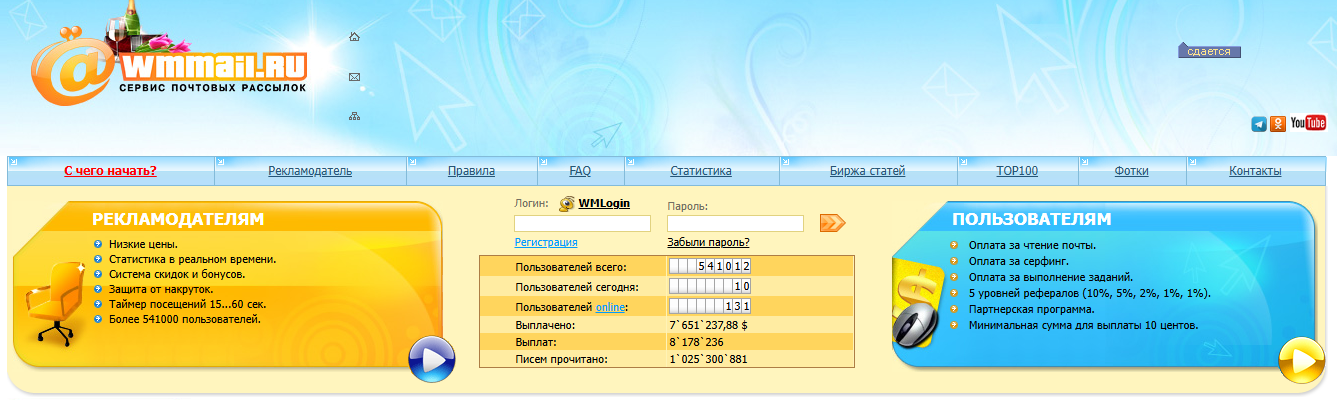Open the 'Биржа статей' menu item
Screen dimensions: 1337x400
point(867,171)
